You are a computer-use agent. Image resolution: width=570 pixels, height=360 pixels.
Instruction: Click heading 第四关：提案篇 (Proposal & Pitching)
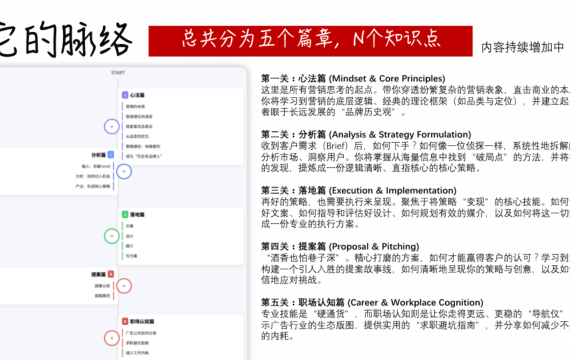point(340,247)
